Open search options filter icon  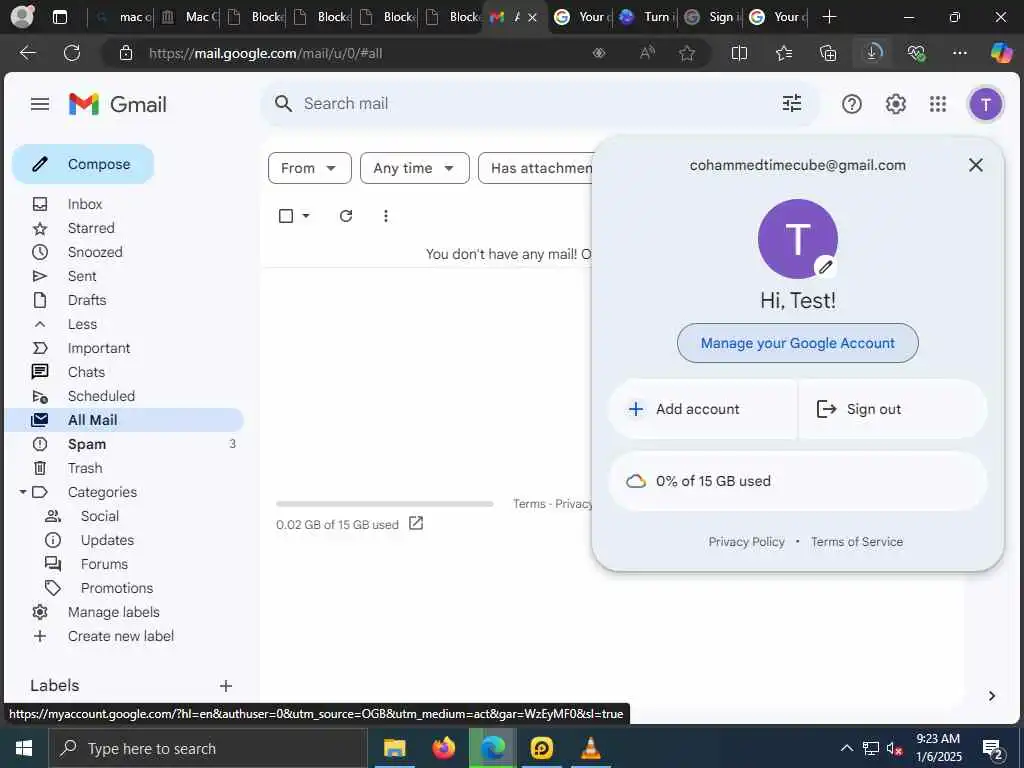click(792, 103)
